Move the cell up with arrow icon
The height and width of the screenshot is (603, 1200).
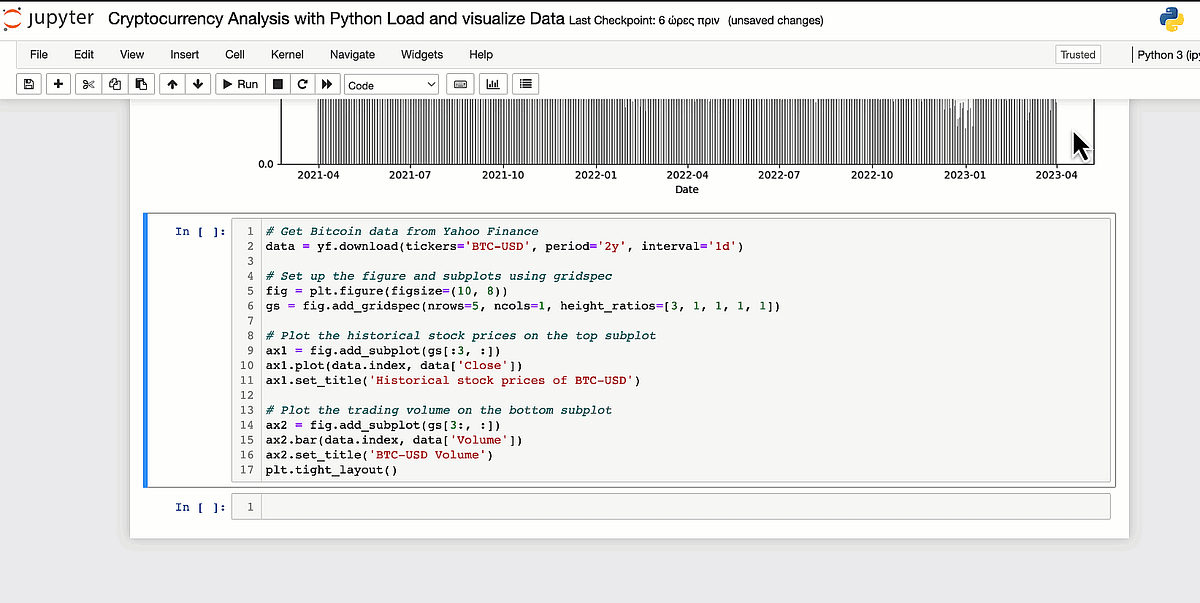pos(172,84)
